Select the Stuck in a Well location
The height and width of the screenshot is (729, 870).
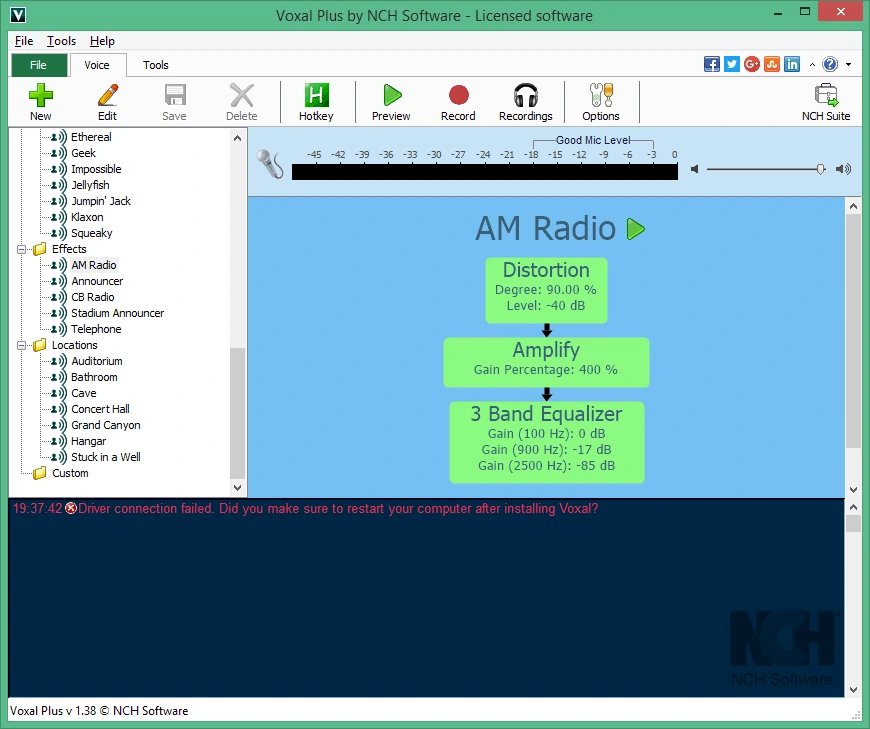coord(105,458)
